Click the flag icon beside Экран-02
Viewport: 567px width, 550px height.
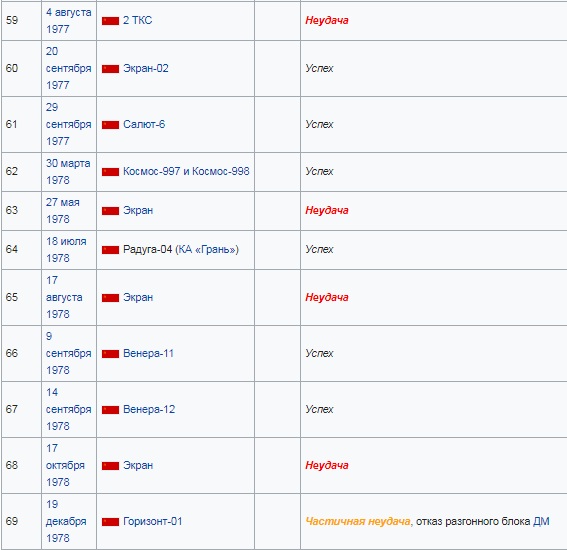110,69
